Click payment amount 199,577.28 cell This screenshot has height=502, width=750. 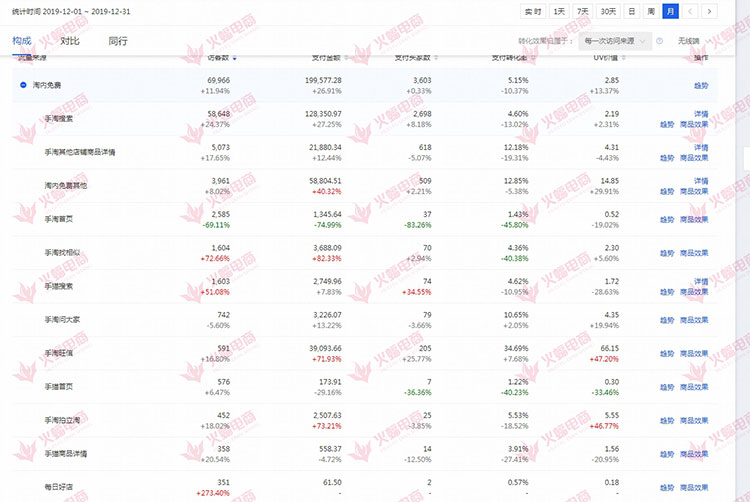(x=323, y=80)
